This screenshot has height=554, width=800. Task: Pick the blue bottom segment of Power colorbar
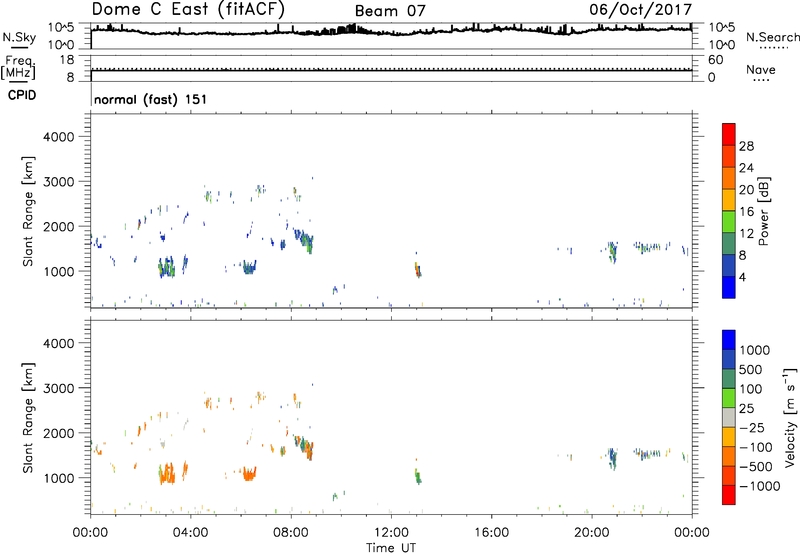point(729,287)
